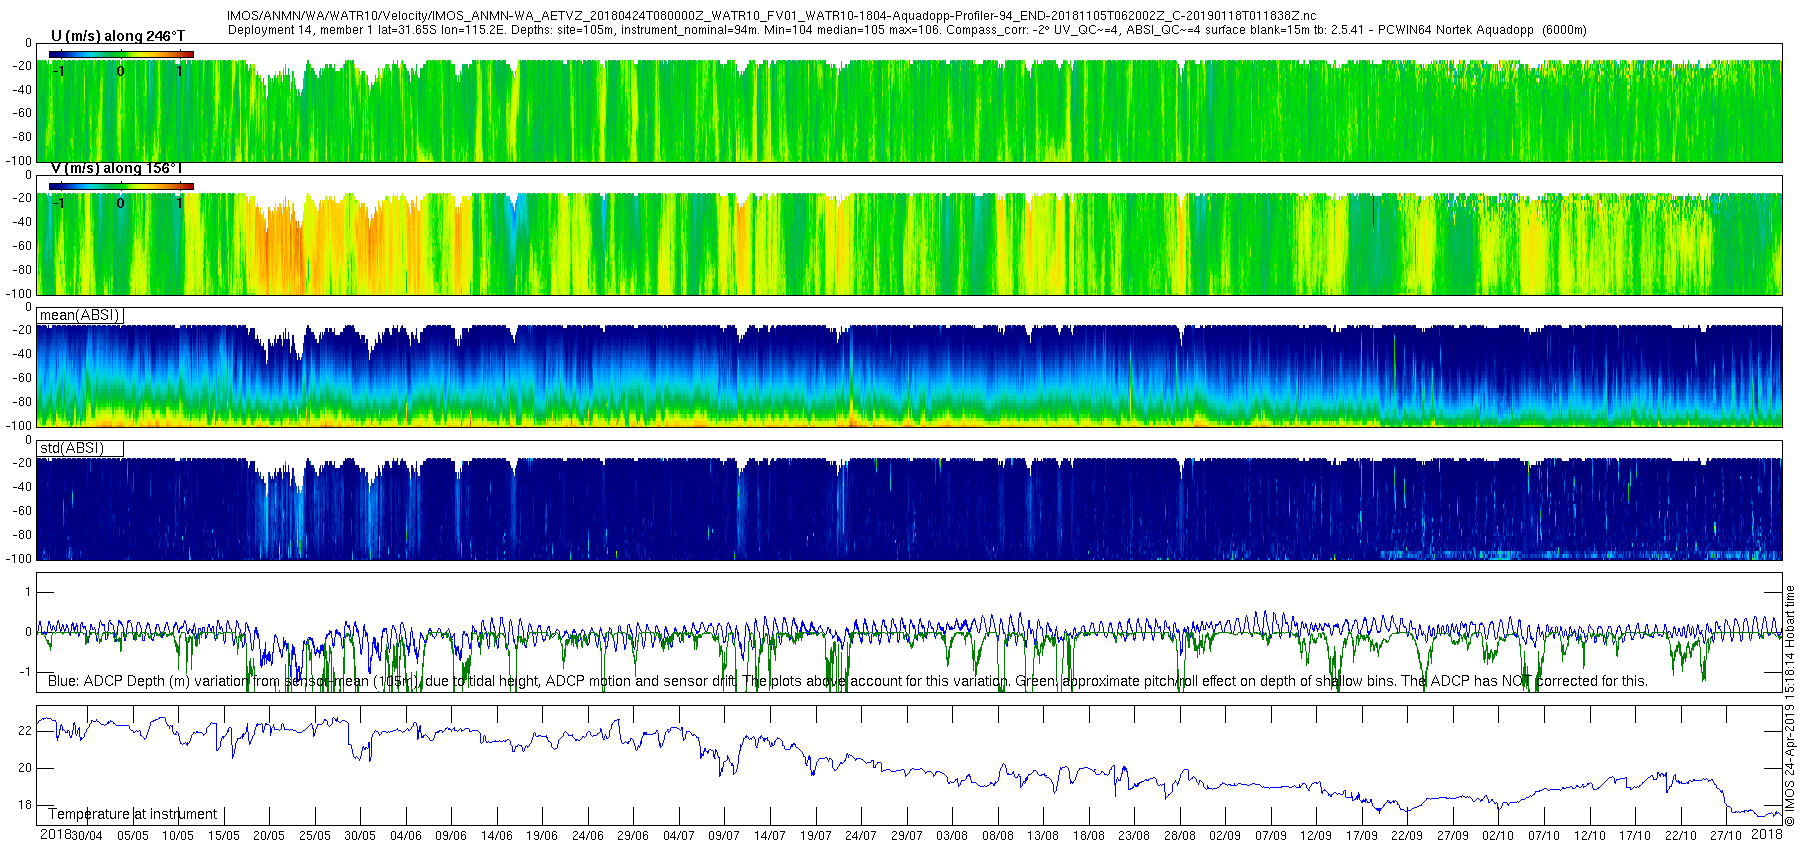Image resolution: width=1800 pixels, height=850 pixels.
Task: Click the 29/06 date tick label
Action: 633,836
